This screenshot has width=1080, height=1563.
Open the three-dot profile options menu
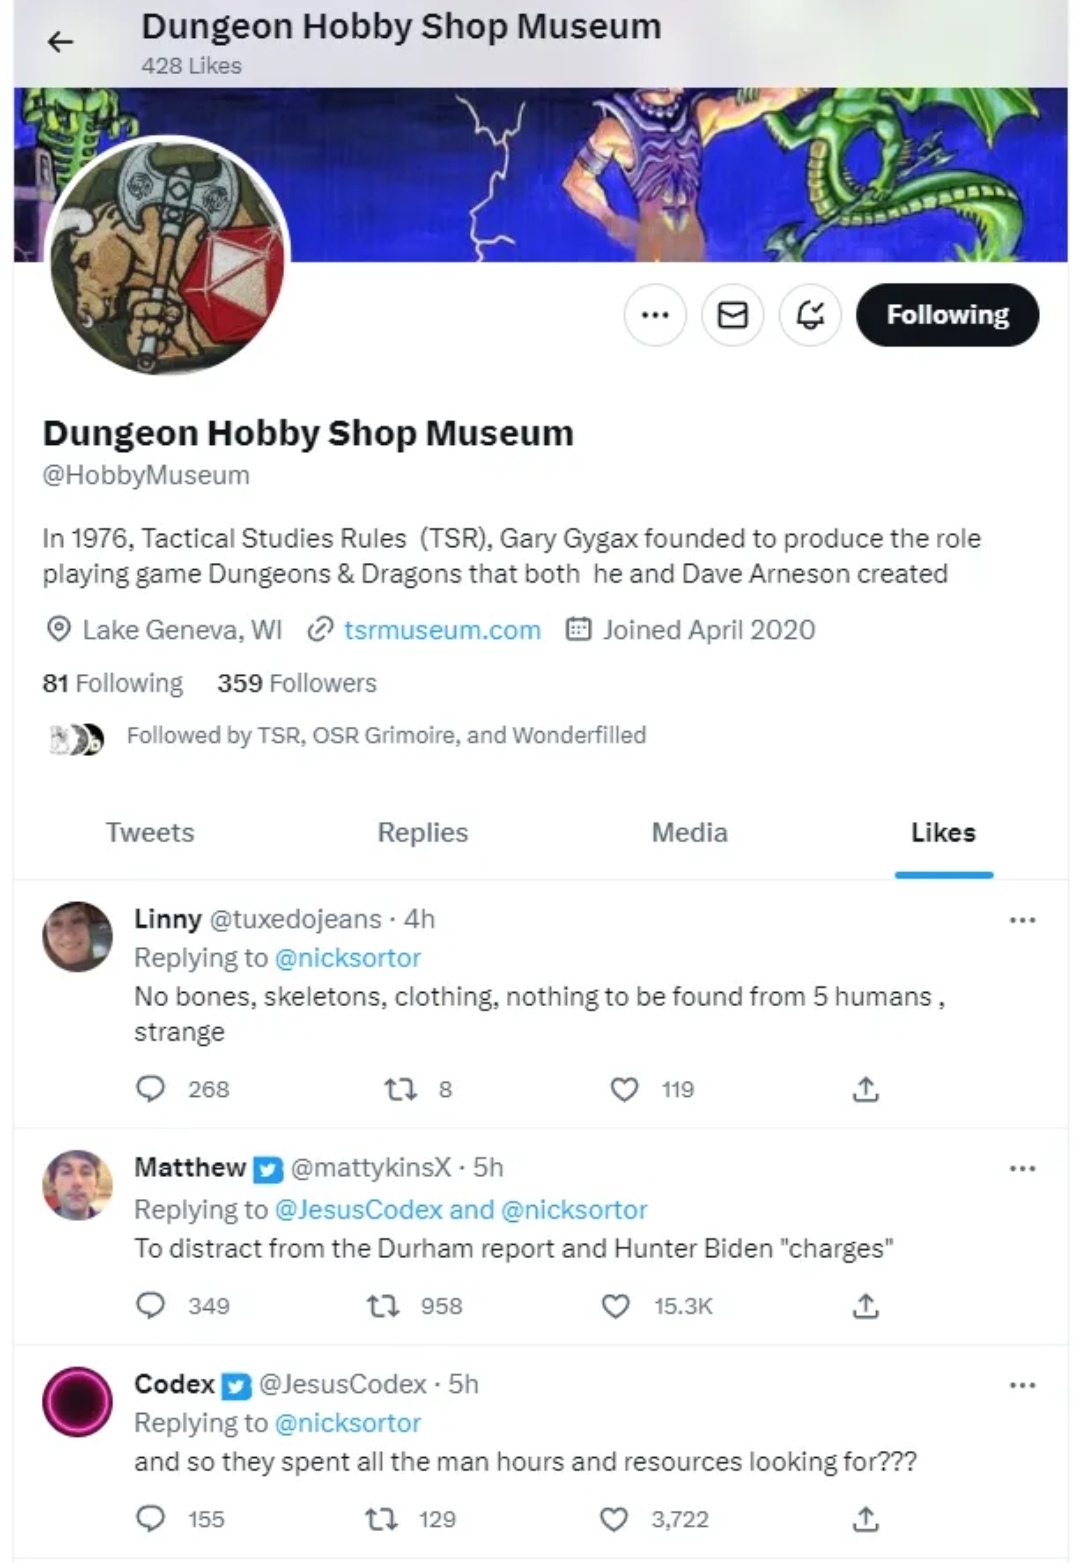(655, 315)
